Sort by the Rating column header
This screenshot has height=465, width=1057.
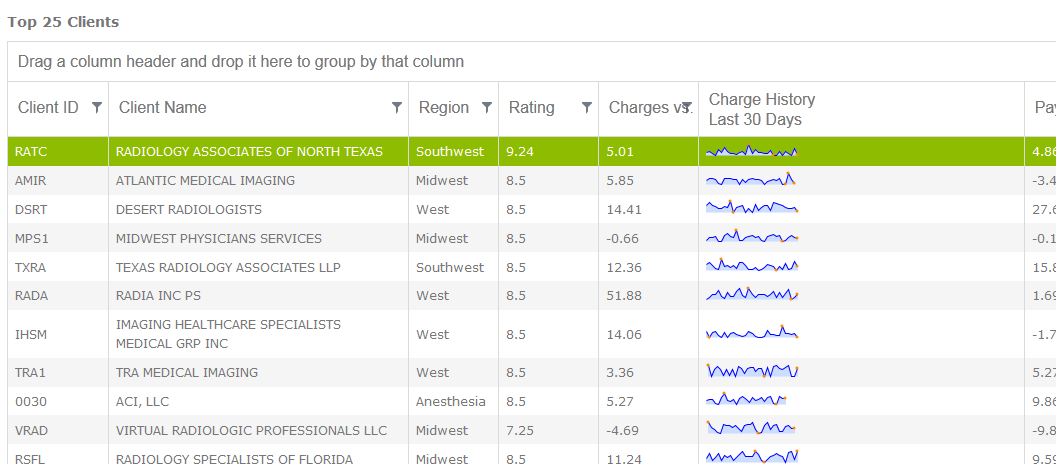click(531, 108)
